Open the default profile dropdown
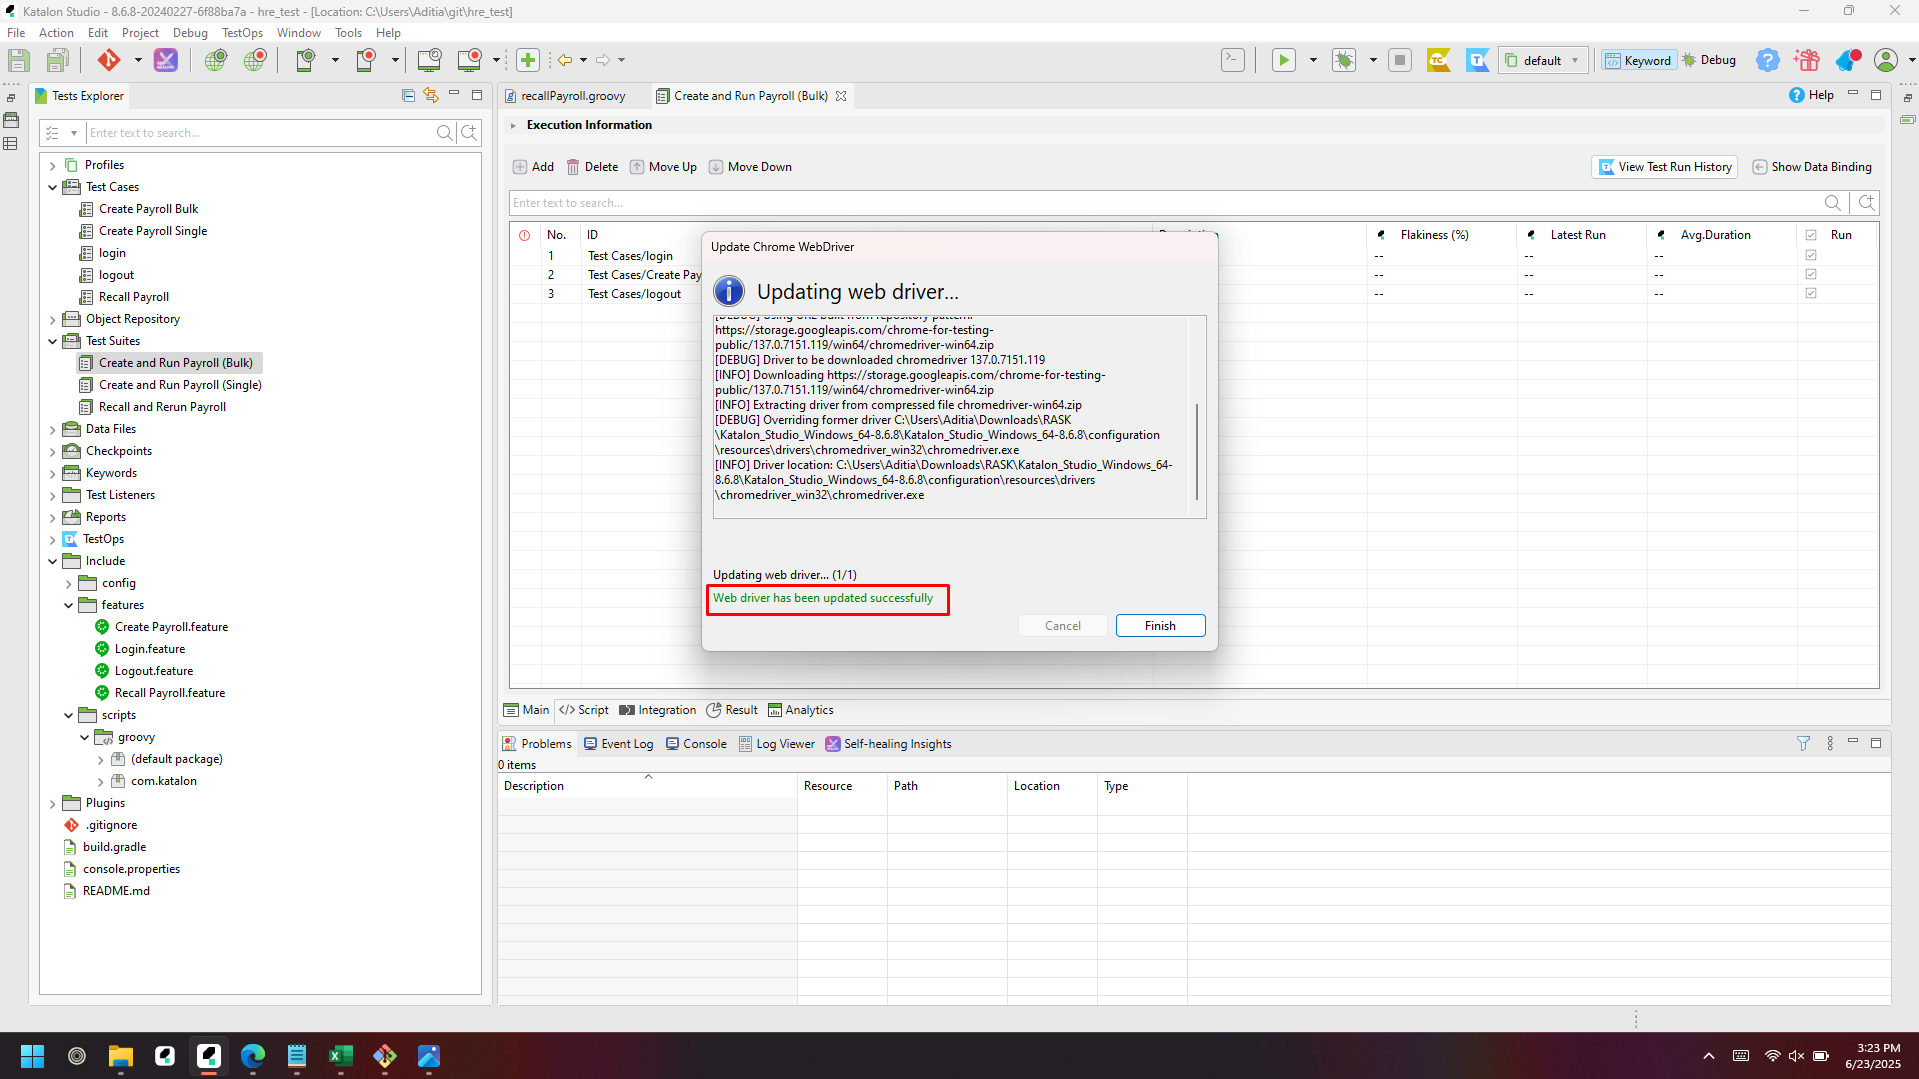Screen dimensions: 1919x1079 pos(1543,60)
